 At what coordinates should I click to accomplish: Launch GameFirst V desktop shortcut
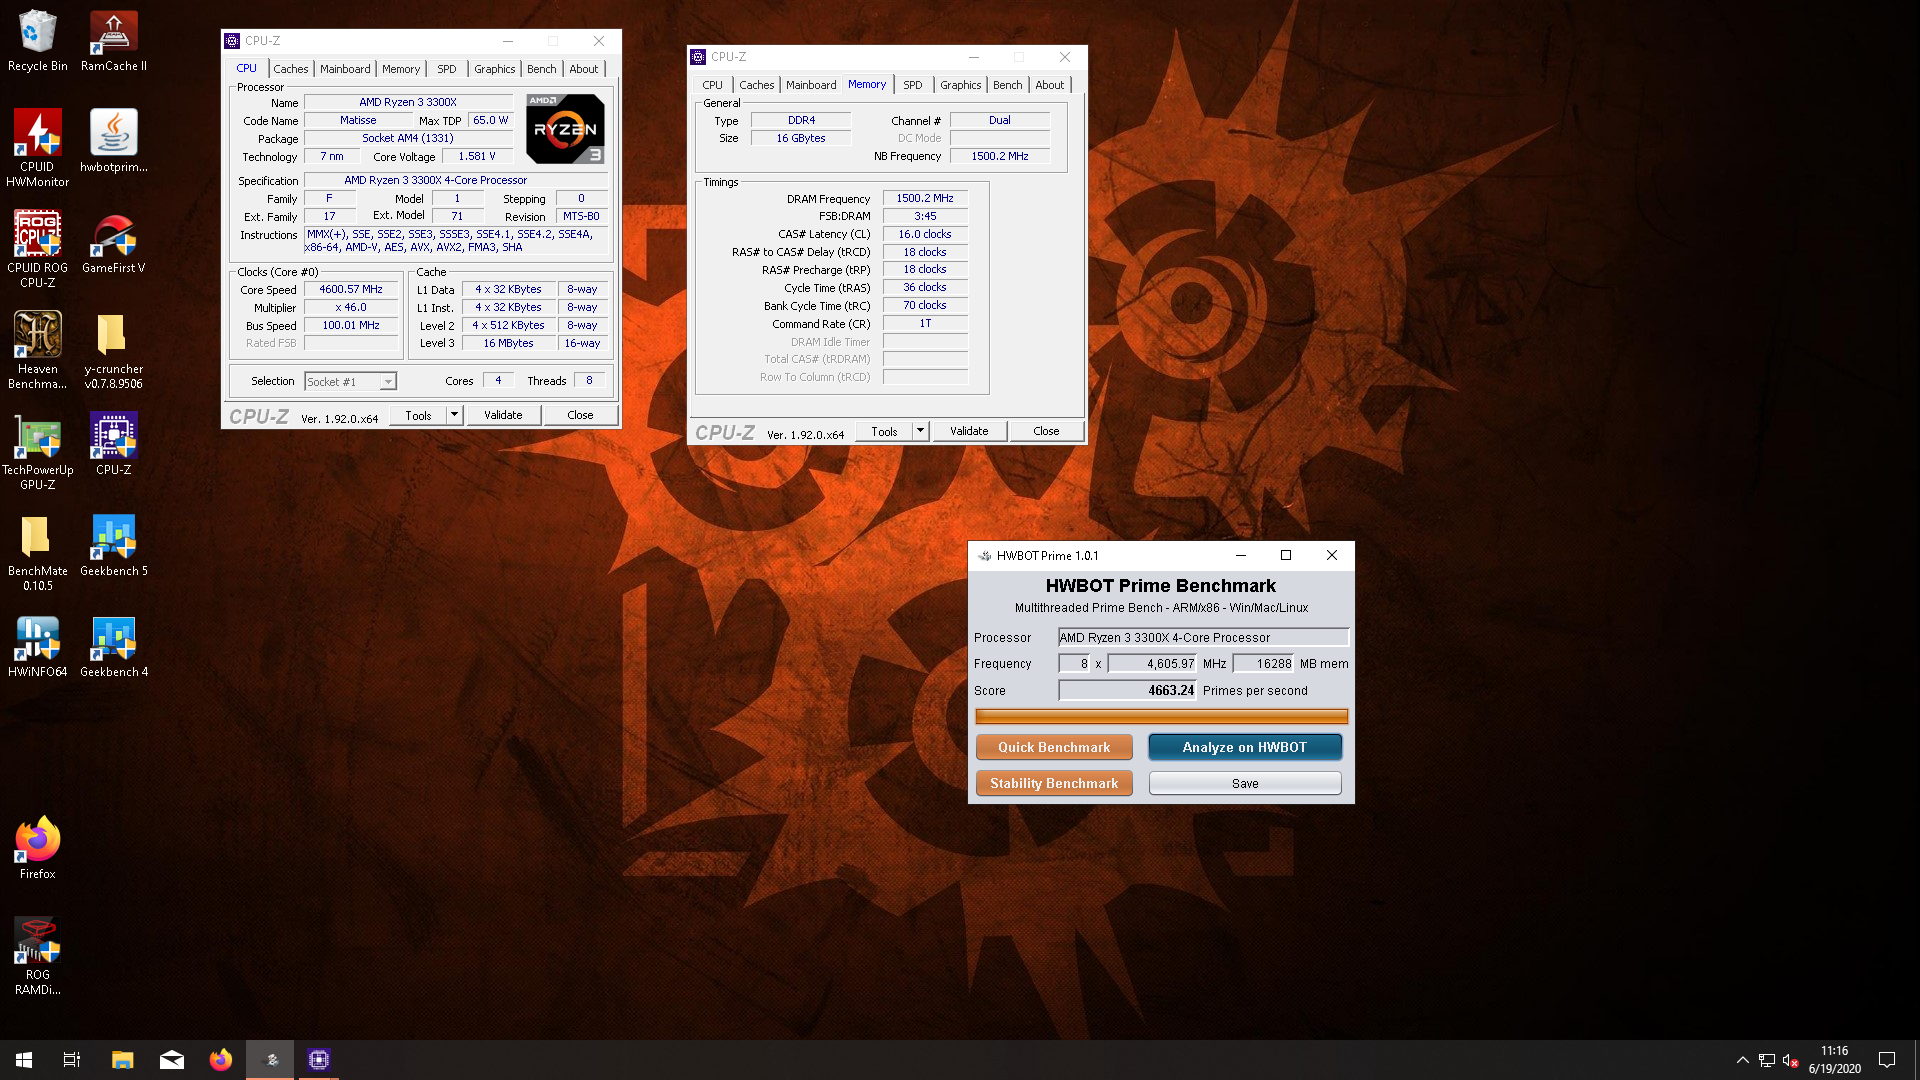click(113, 242)
